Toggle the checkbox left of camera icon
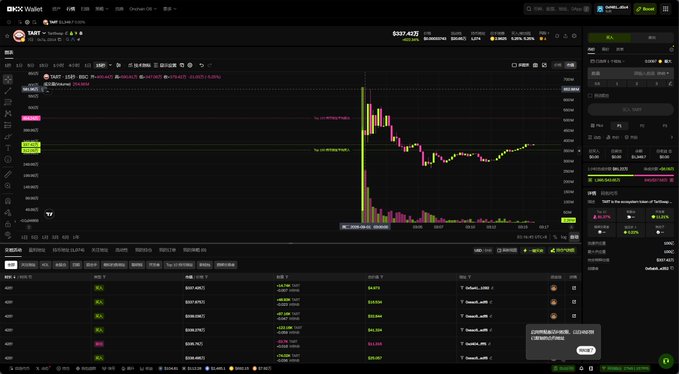Image resolution: width=679 pixels, height=374 pixels. pyautogui.click(x=514, y=65)
